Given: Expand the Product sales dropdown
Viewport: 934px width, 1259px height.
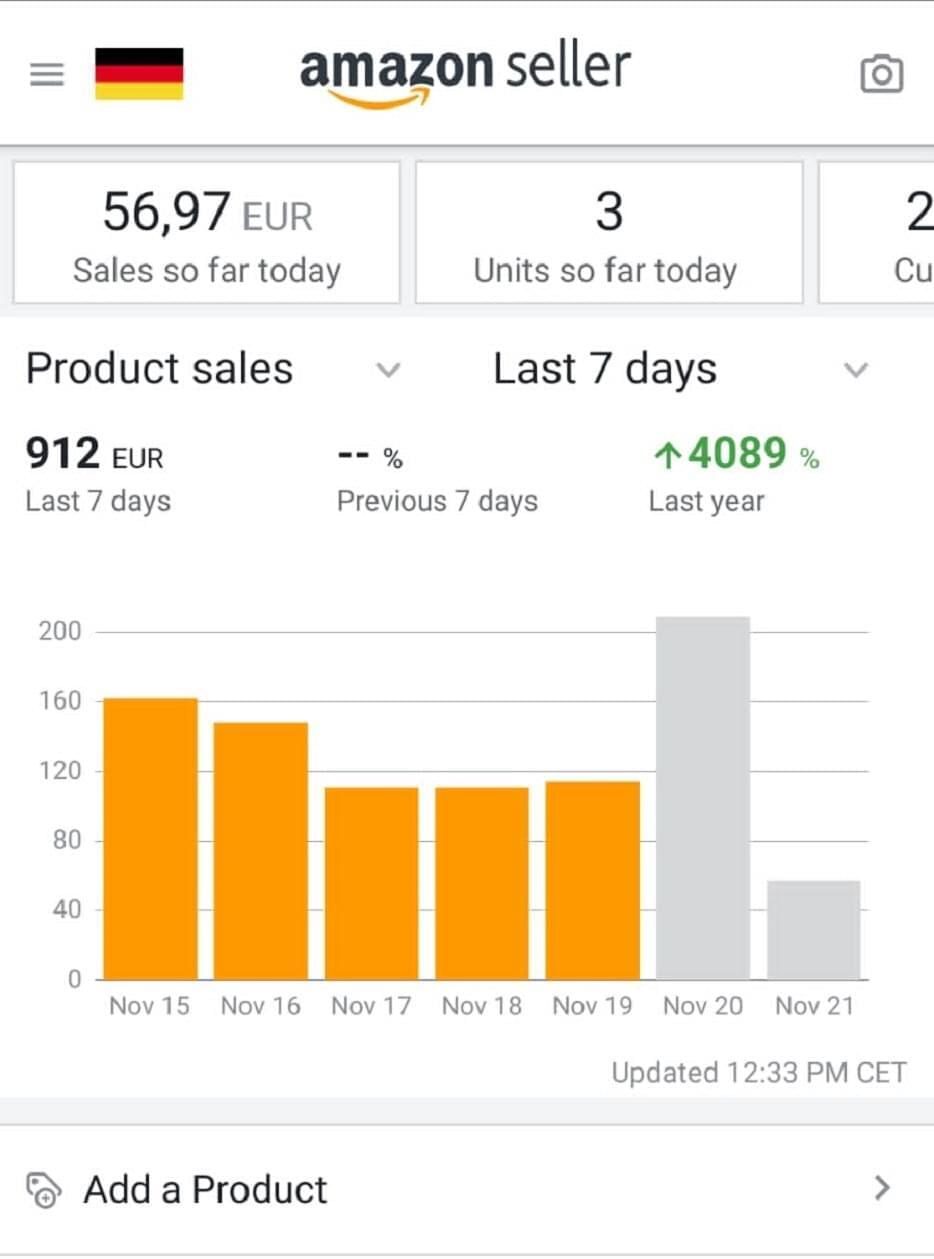Looking at the screenshot, I should (x=387, y=370).
